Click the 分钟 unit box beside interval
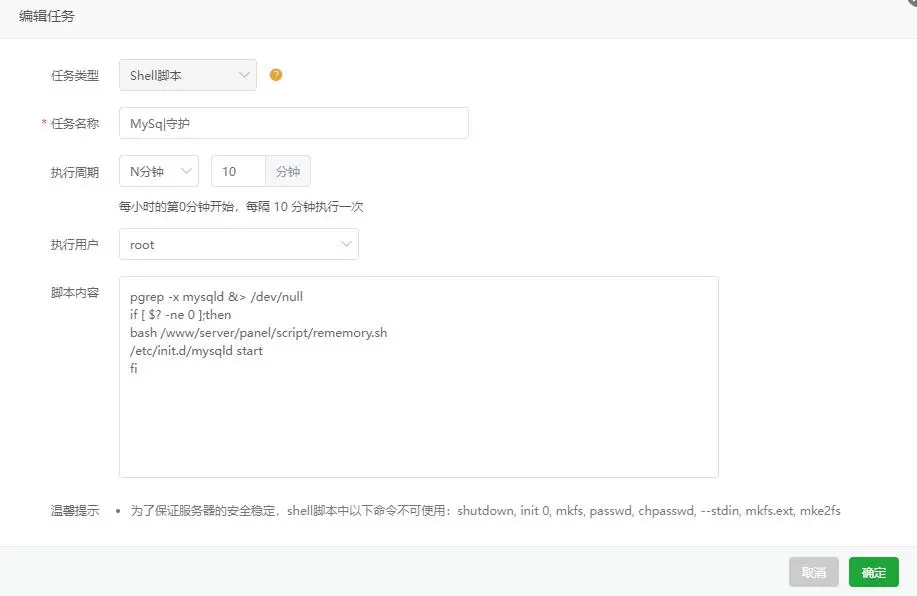917x596 pixels. tap(288, 171)
